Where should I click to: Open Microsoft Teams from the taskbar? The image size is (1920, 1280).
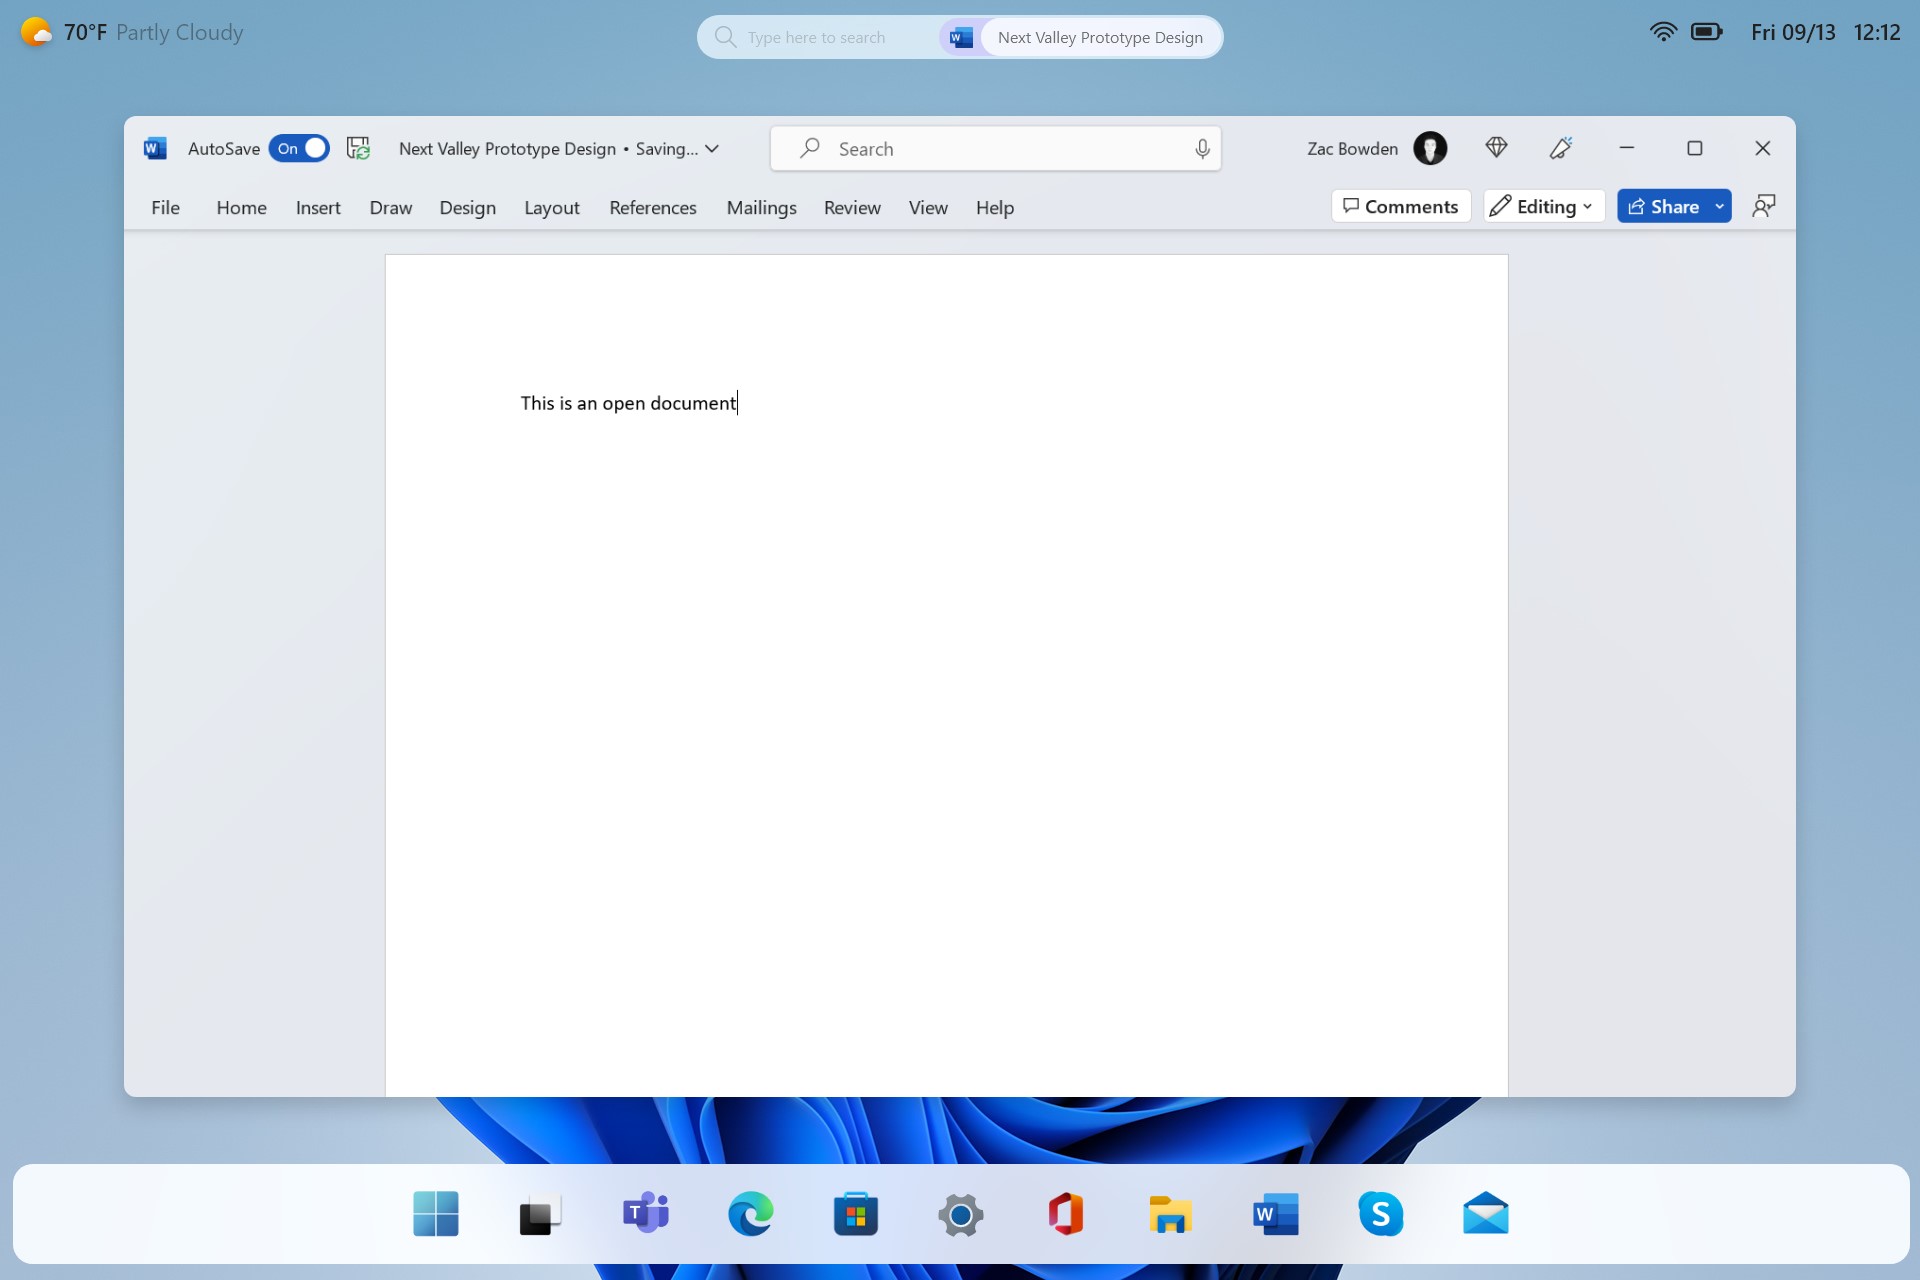(x=646, y=1213)
